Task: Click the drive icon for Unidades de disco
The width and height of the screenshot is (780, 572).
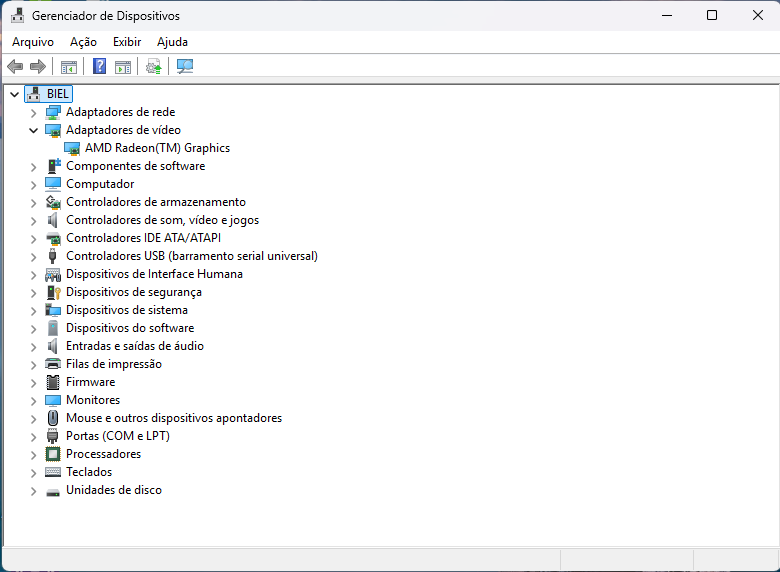Action: tap(53, 492)
